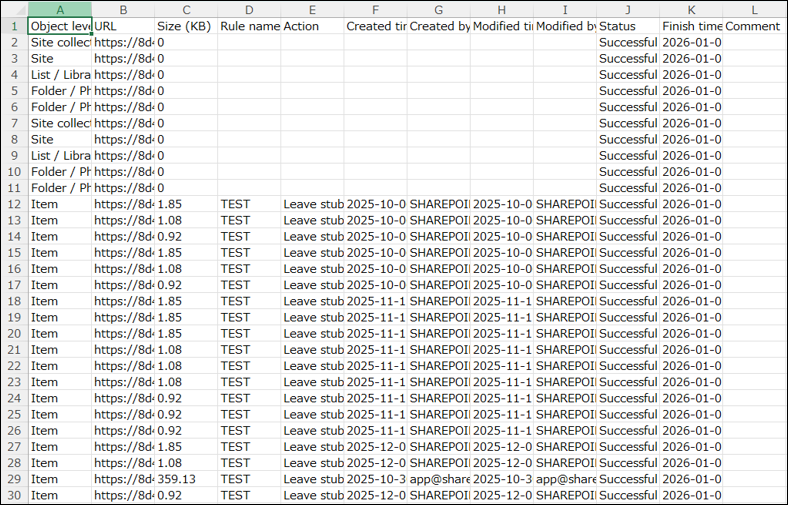Click the 'Object level' header cell
Image resolution: width=788 pixels, height=505 pixels.
(59, 26)
